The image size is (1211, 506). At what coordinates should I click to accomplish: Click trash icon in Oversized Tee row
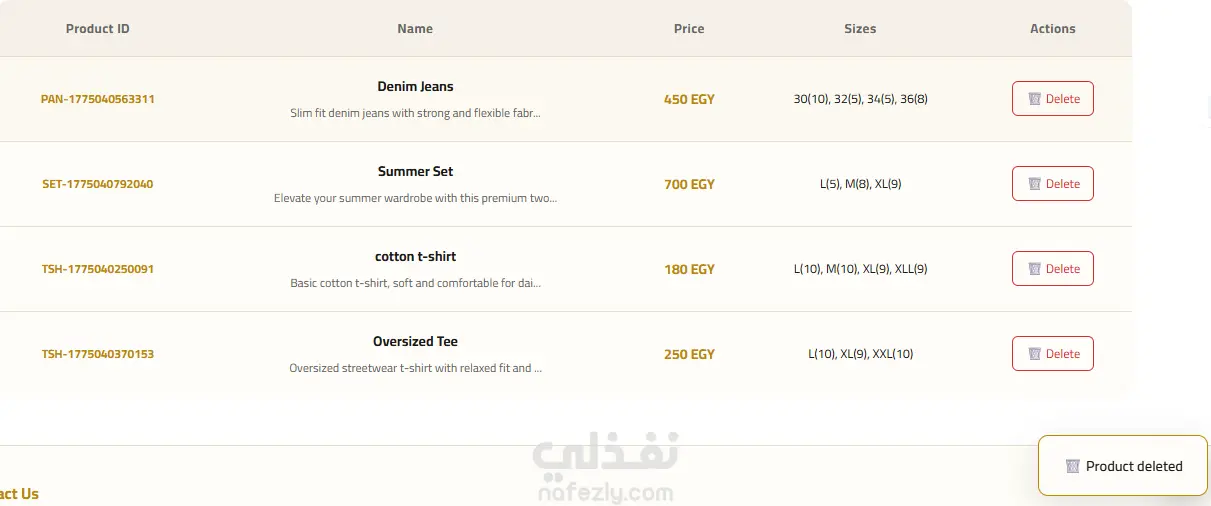click(x=1035, y=354)
